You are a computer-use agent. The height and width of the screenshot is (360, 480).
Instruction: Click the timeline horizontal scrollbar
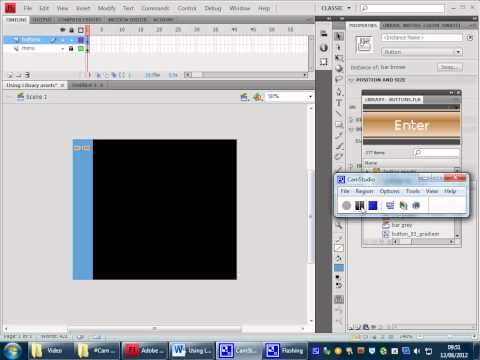coord(245,75)
